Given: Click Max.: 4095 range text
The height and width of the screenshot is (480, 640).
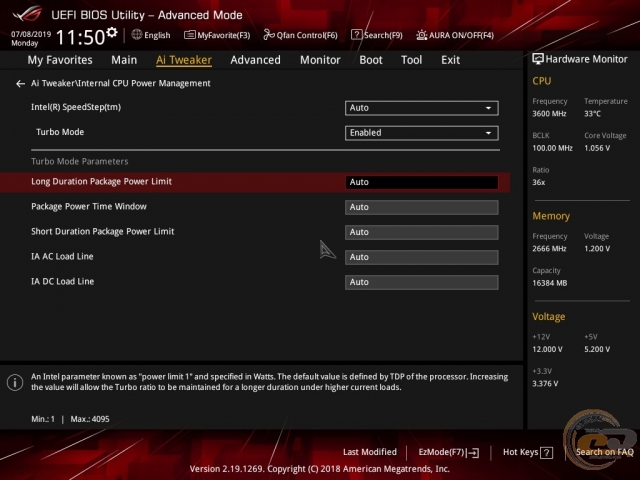Looking at the screenshot, I should [90, 419].
